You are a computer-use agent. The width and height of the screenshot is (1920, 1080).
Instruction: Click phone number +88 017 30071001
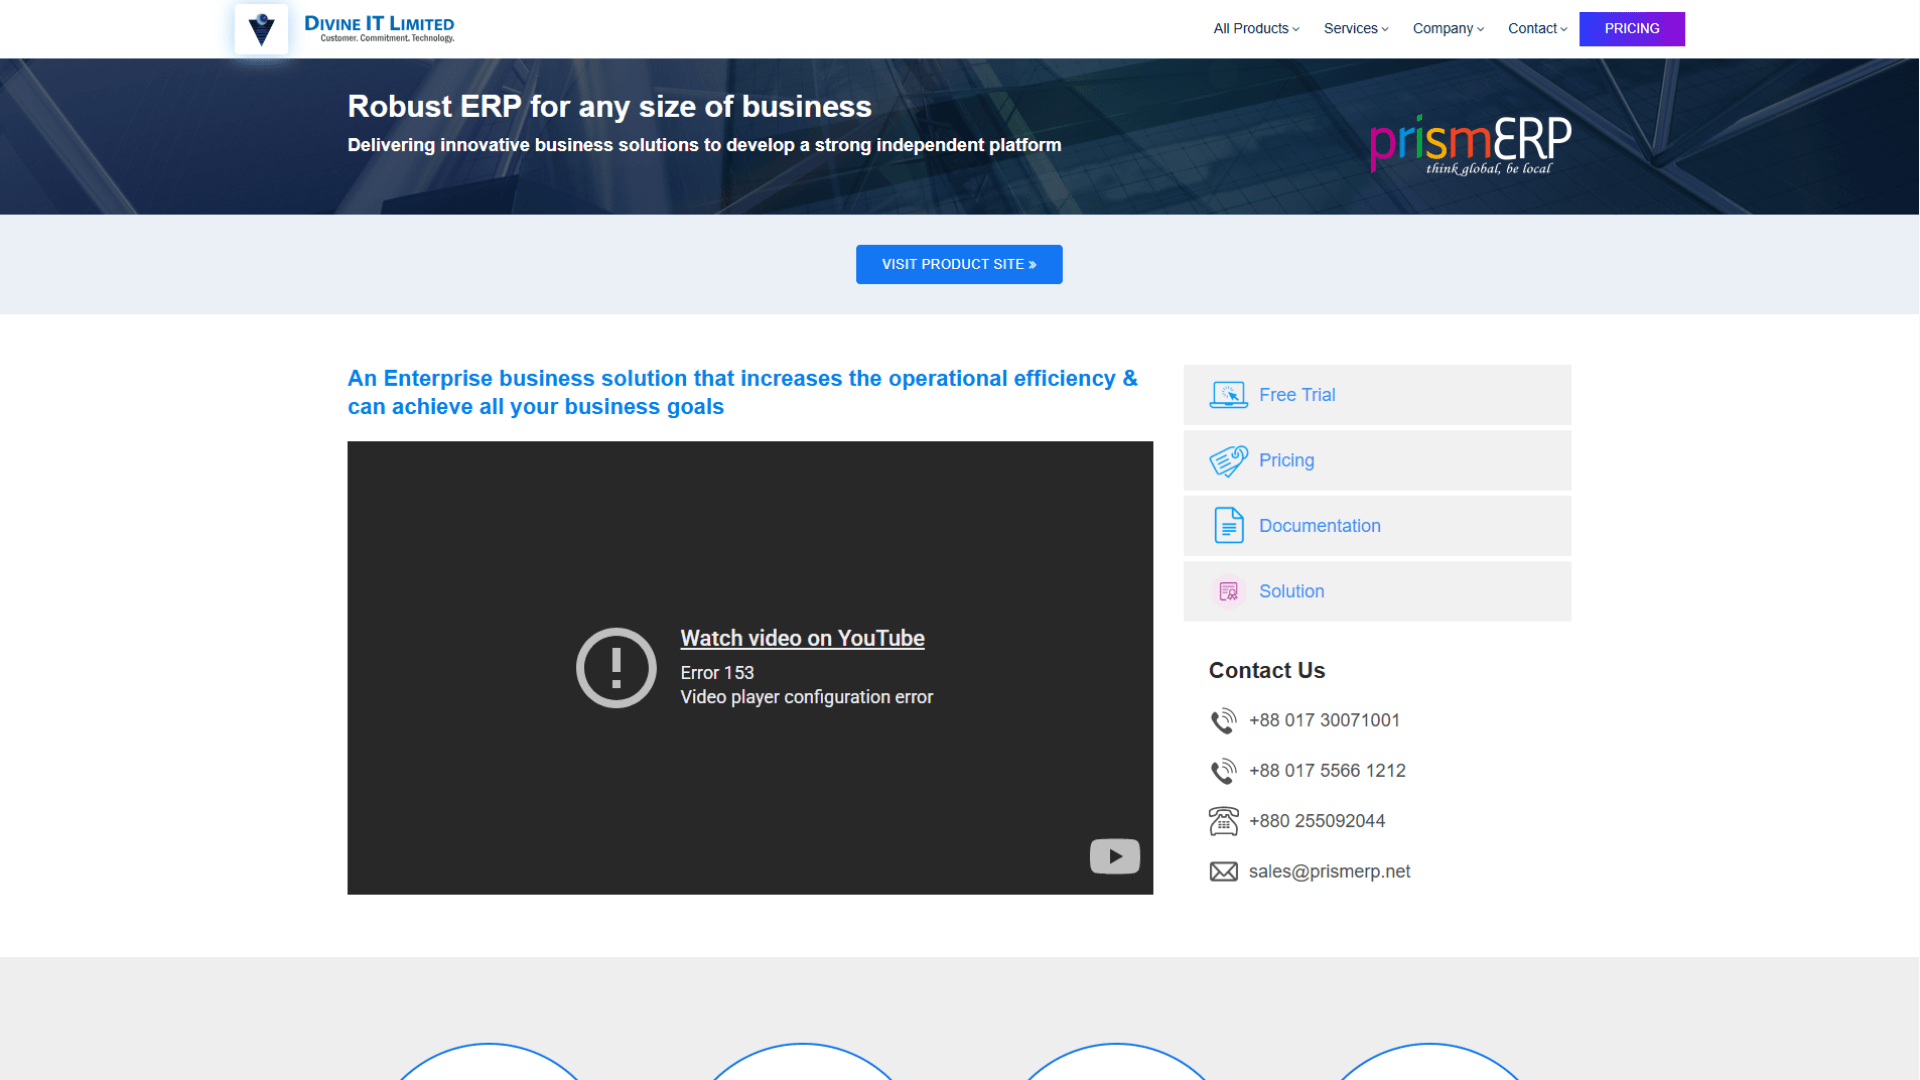click(x=1324, y=721)
